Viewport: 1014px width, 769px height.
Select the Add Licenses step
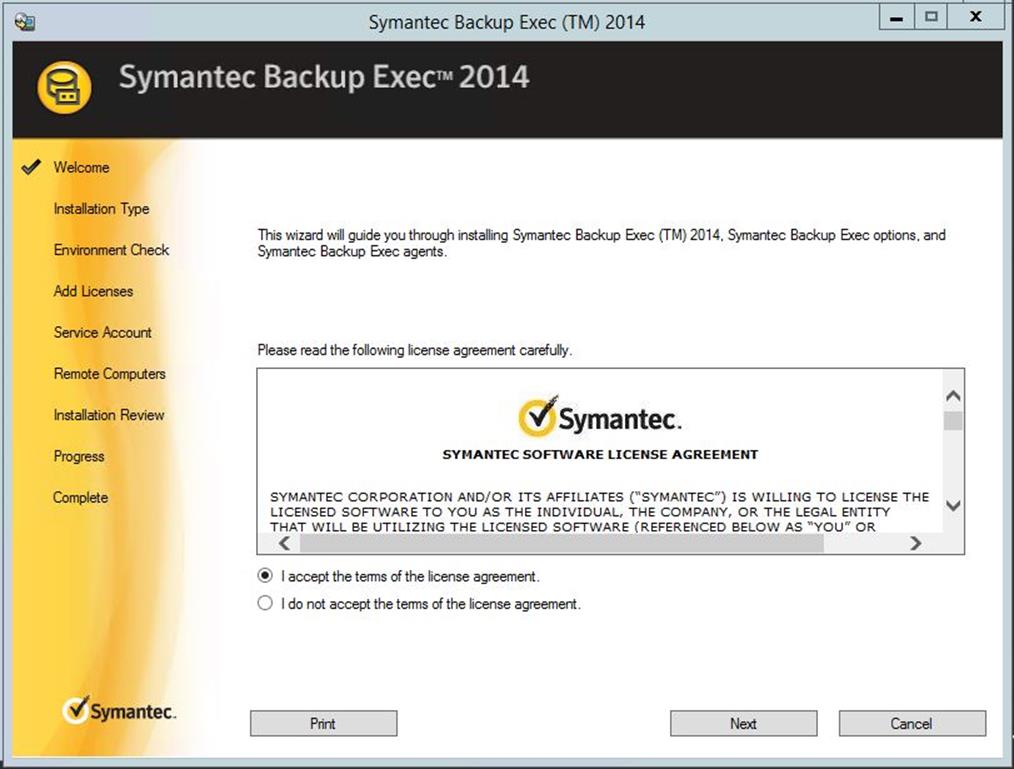coord(93,291)
